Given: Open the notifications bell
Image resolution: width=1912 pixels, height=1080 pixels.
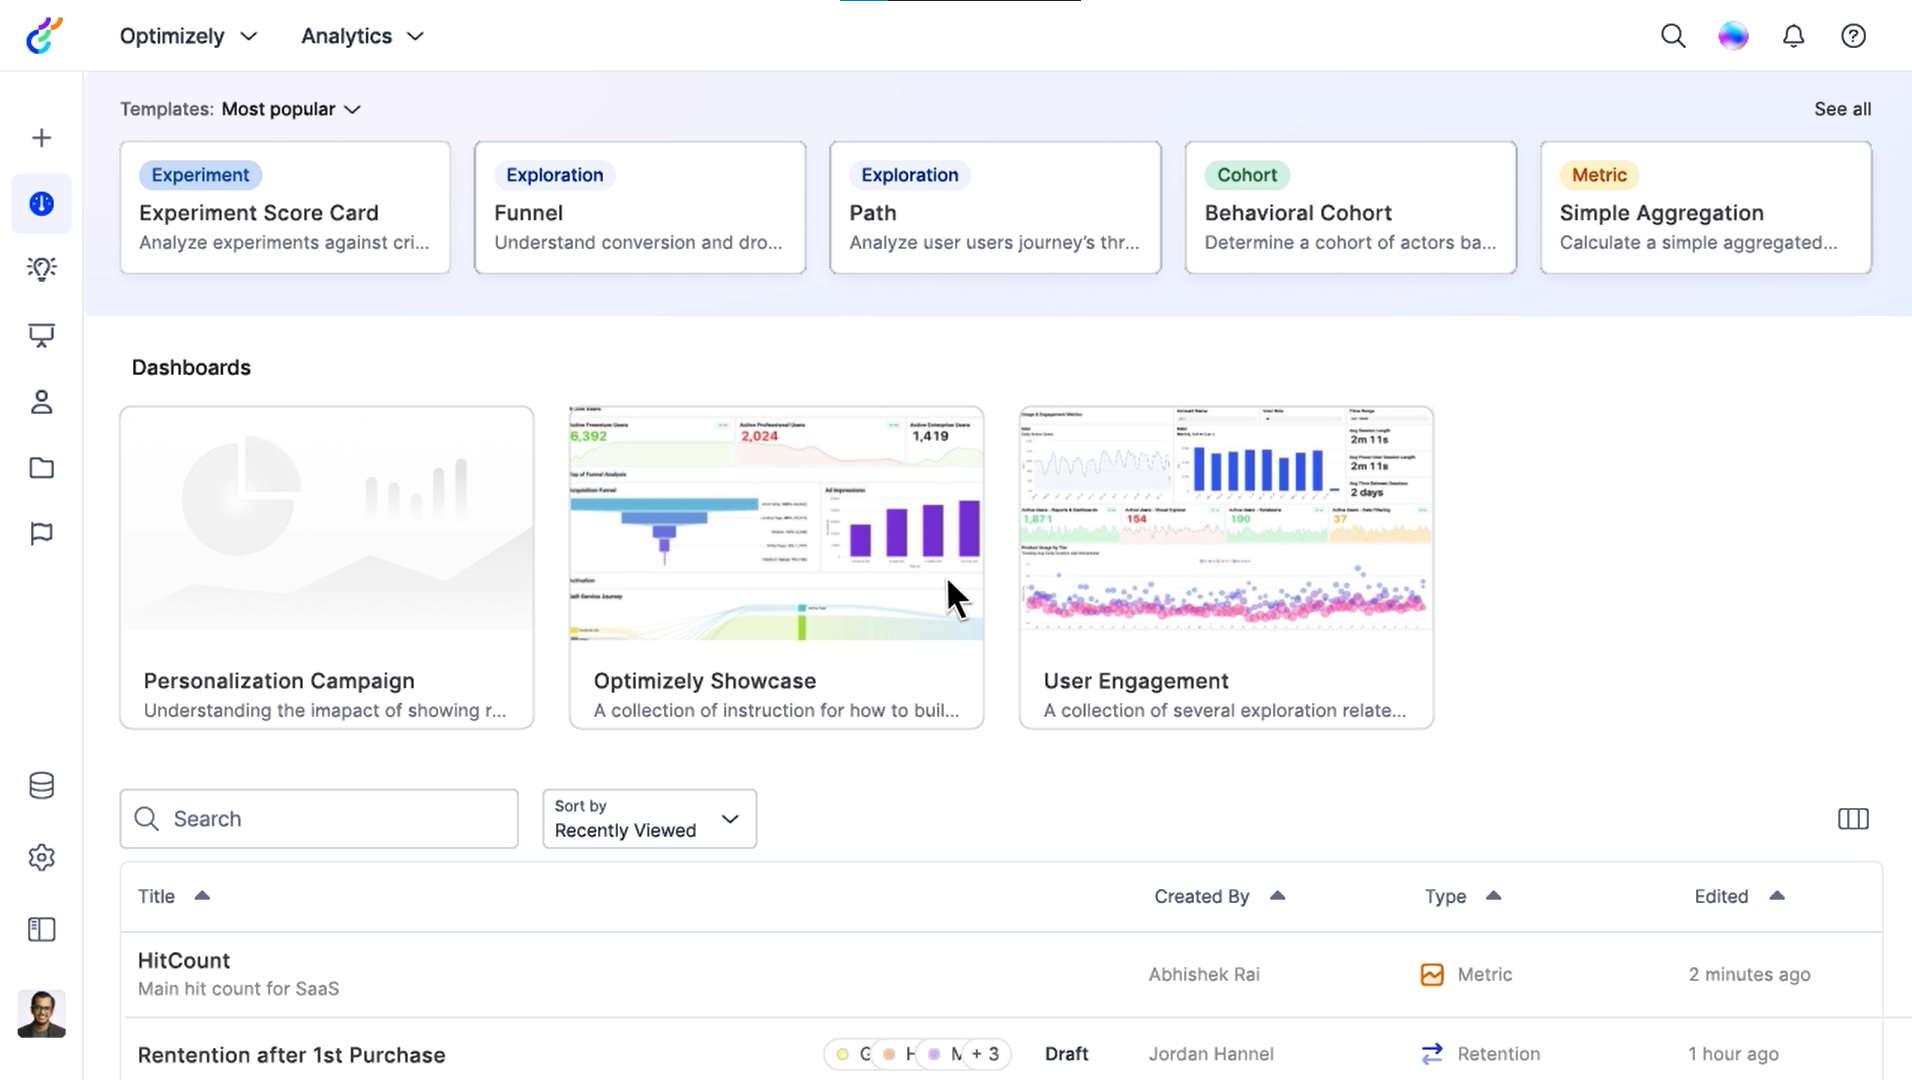Looking at the screenshot, I should [1793, 35].
